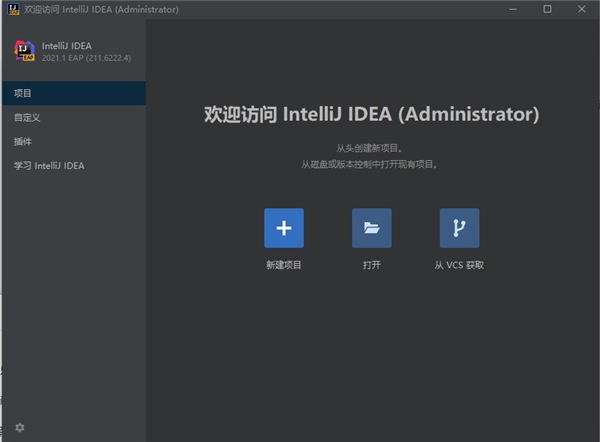Click the 欢迎访问 IntelliJ IDEA heading
The image size is (600, 442).
372,114
